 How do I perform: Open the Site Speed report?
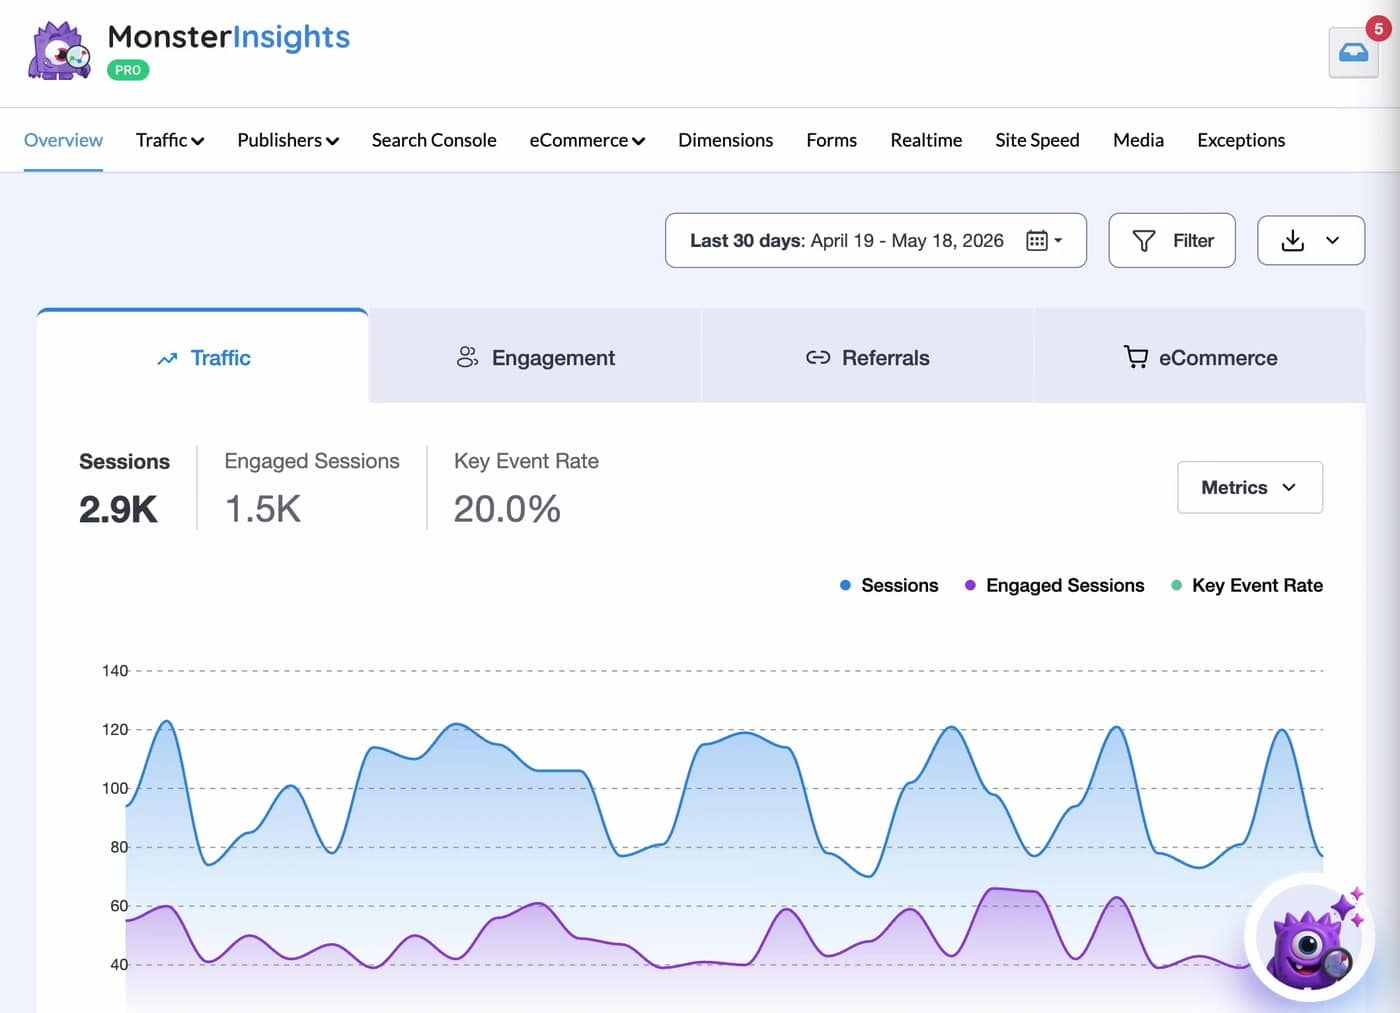(1037, 140)
